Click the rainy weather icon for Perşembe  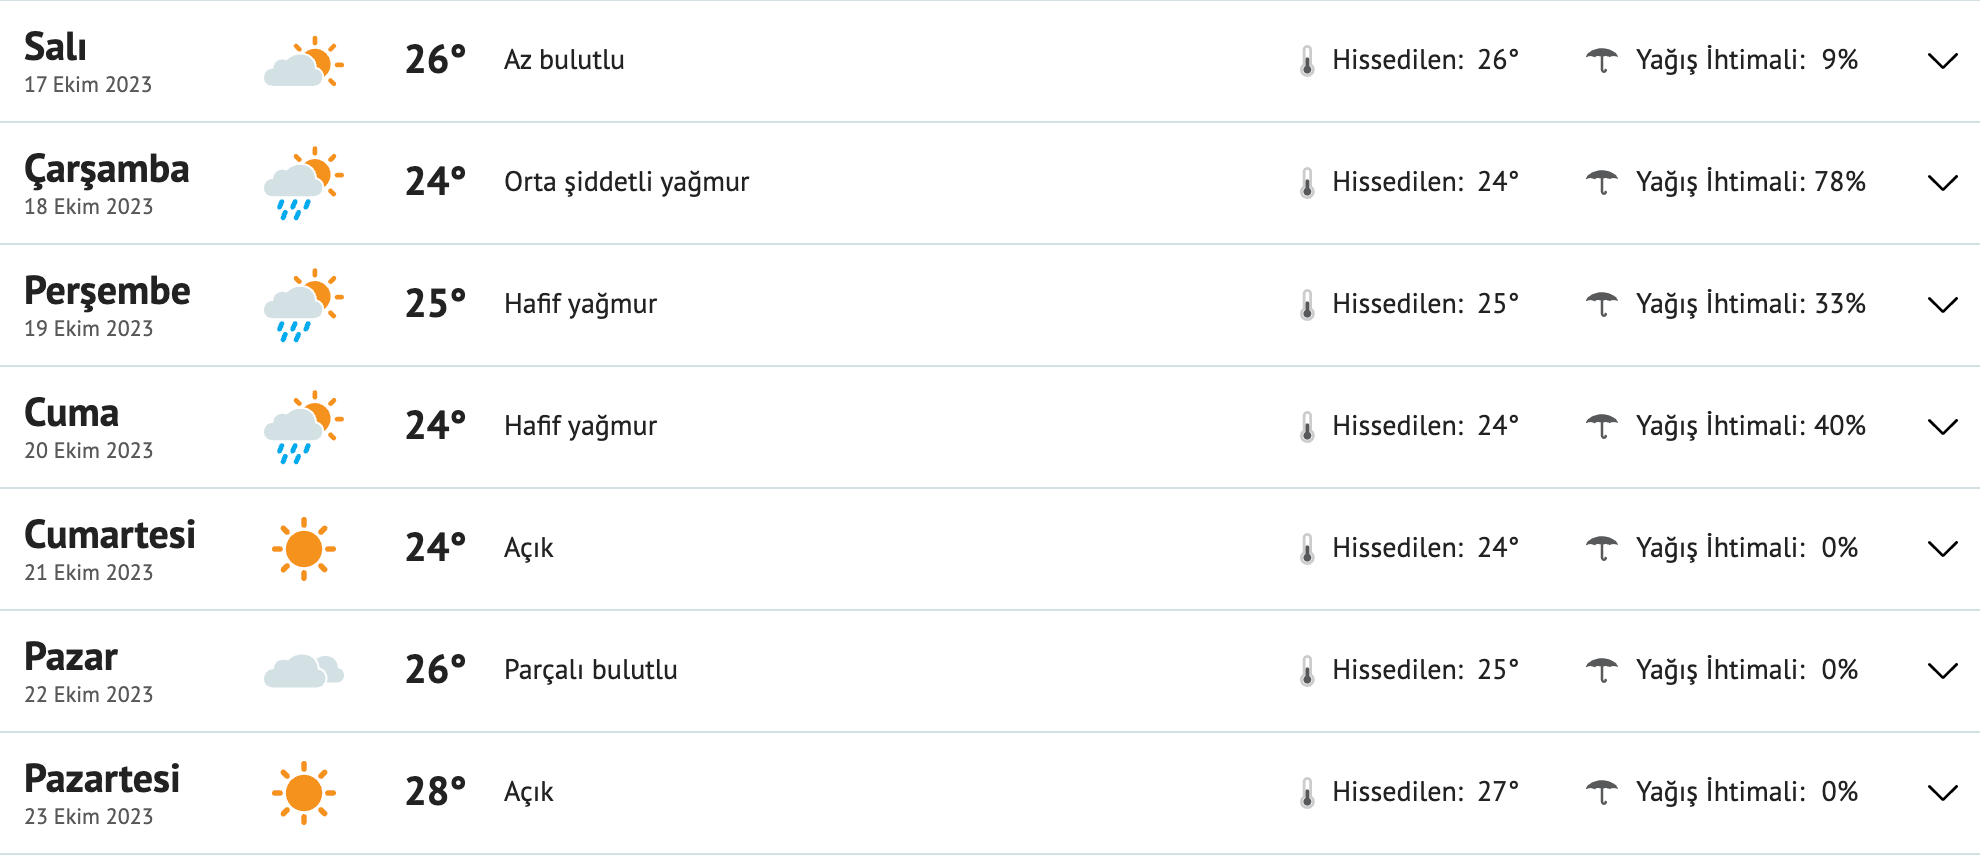[x=304, y=306]
